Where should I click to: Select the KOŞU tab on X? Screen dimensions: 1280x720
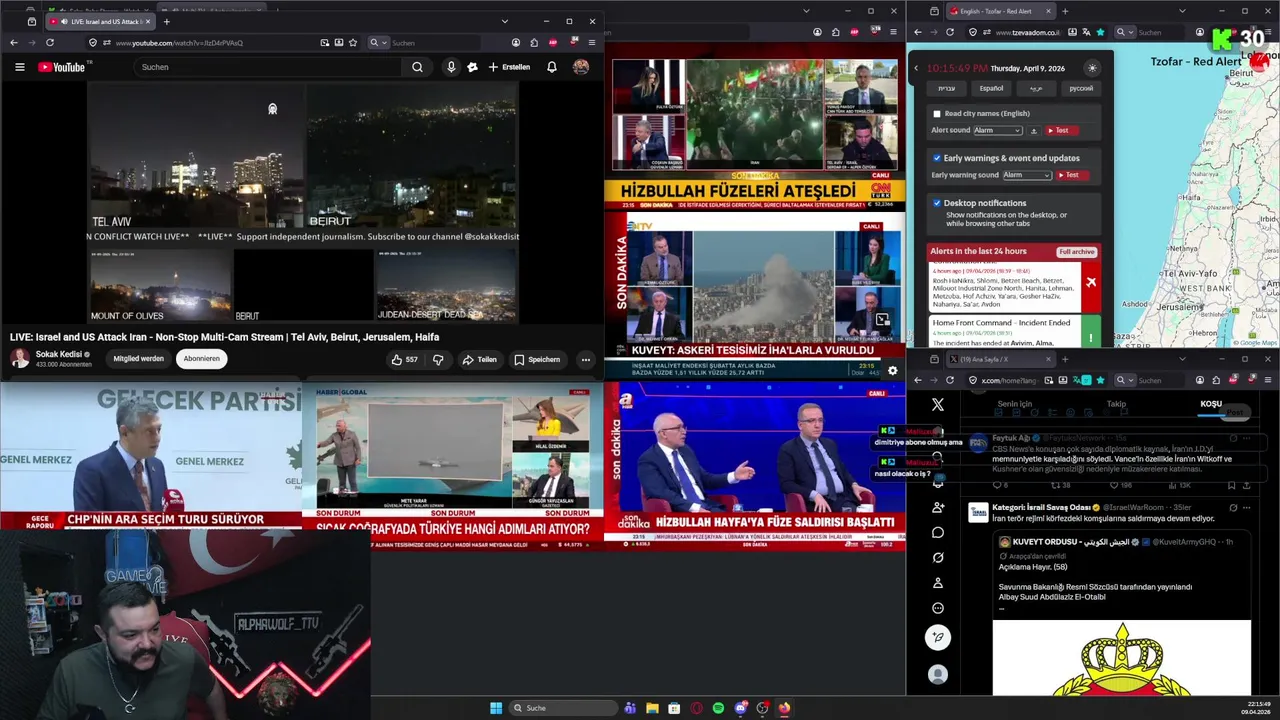[x=1211, y=404]
